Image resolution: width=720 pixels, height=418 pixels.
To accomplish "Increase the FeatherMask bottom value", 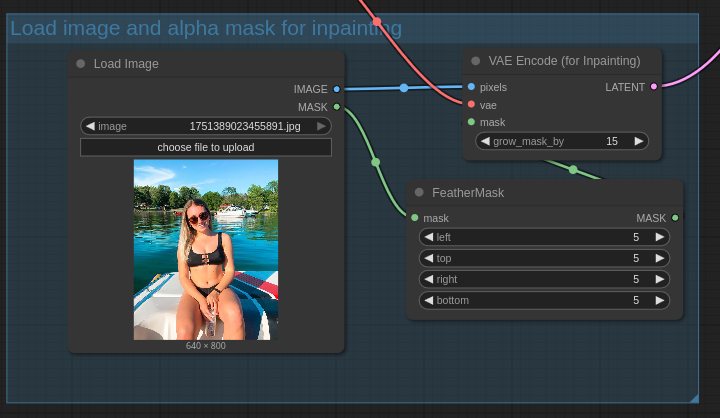I will click(x=660, y=300).
